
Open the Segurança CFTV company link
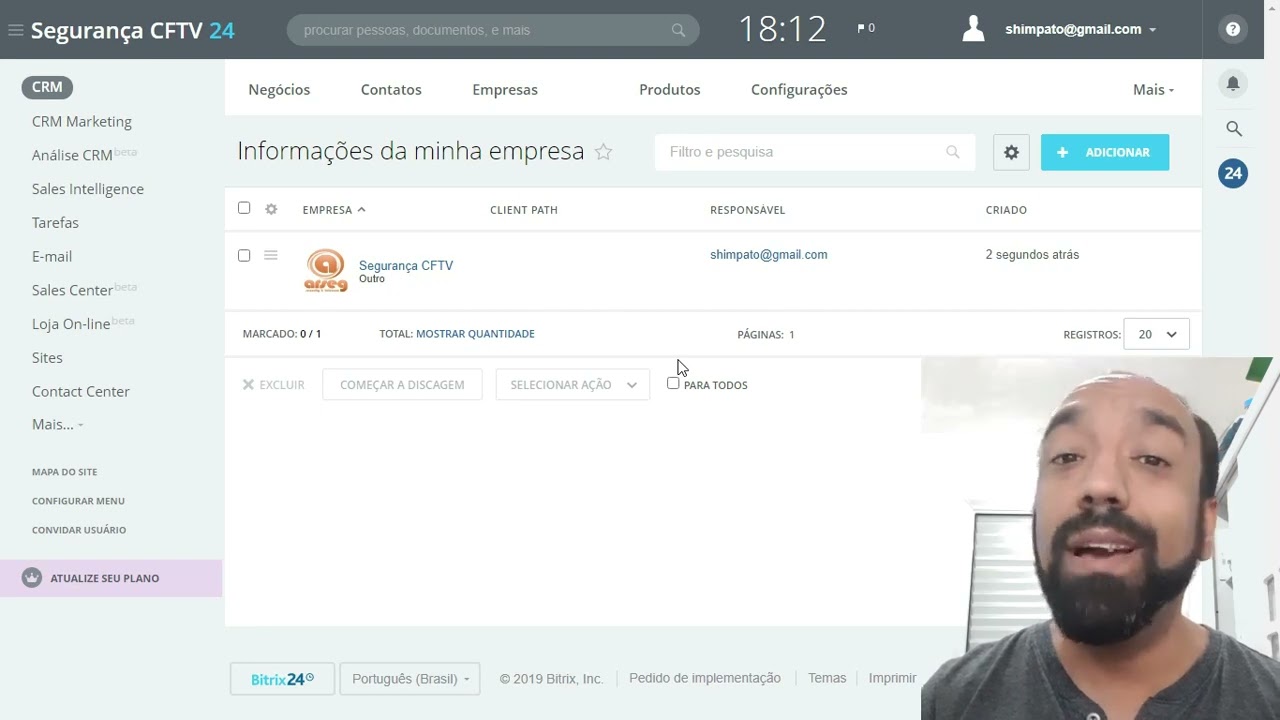(406, 265)
